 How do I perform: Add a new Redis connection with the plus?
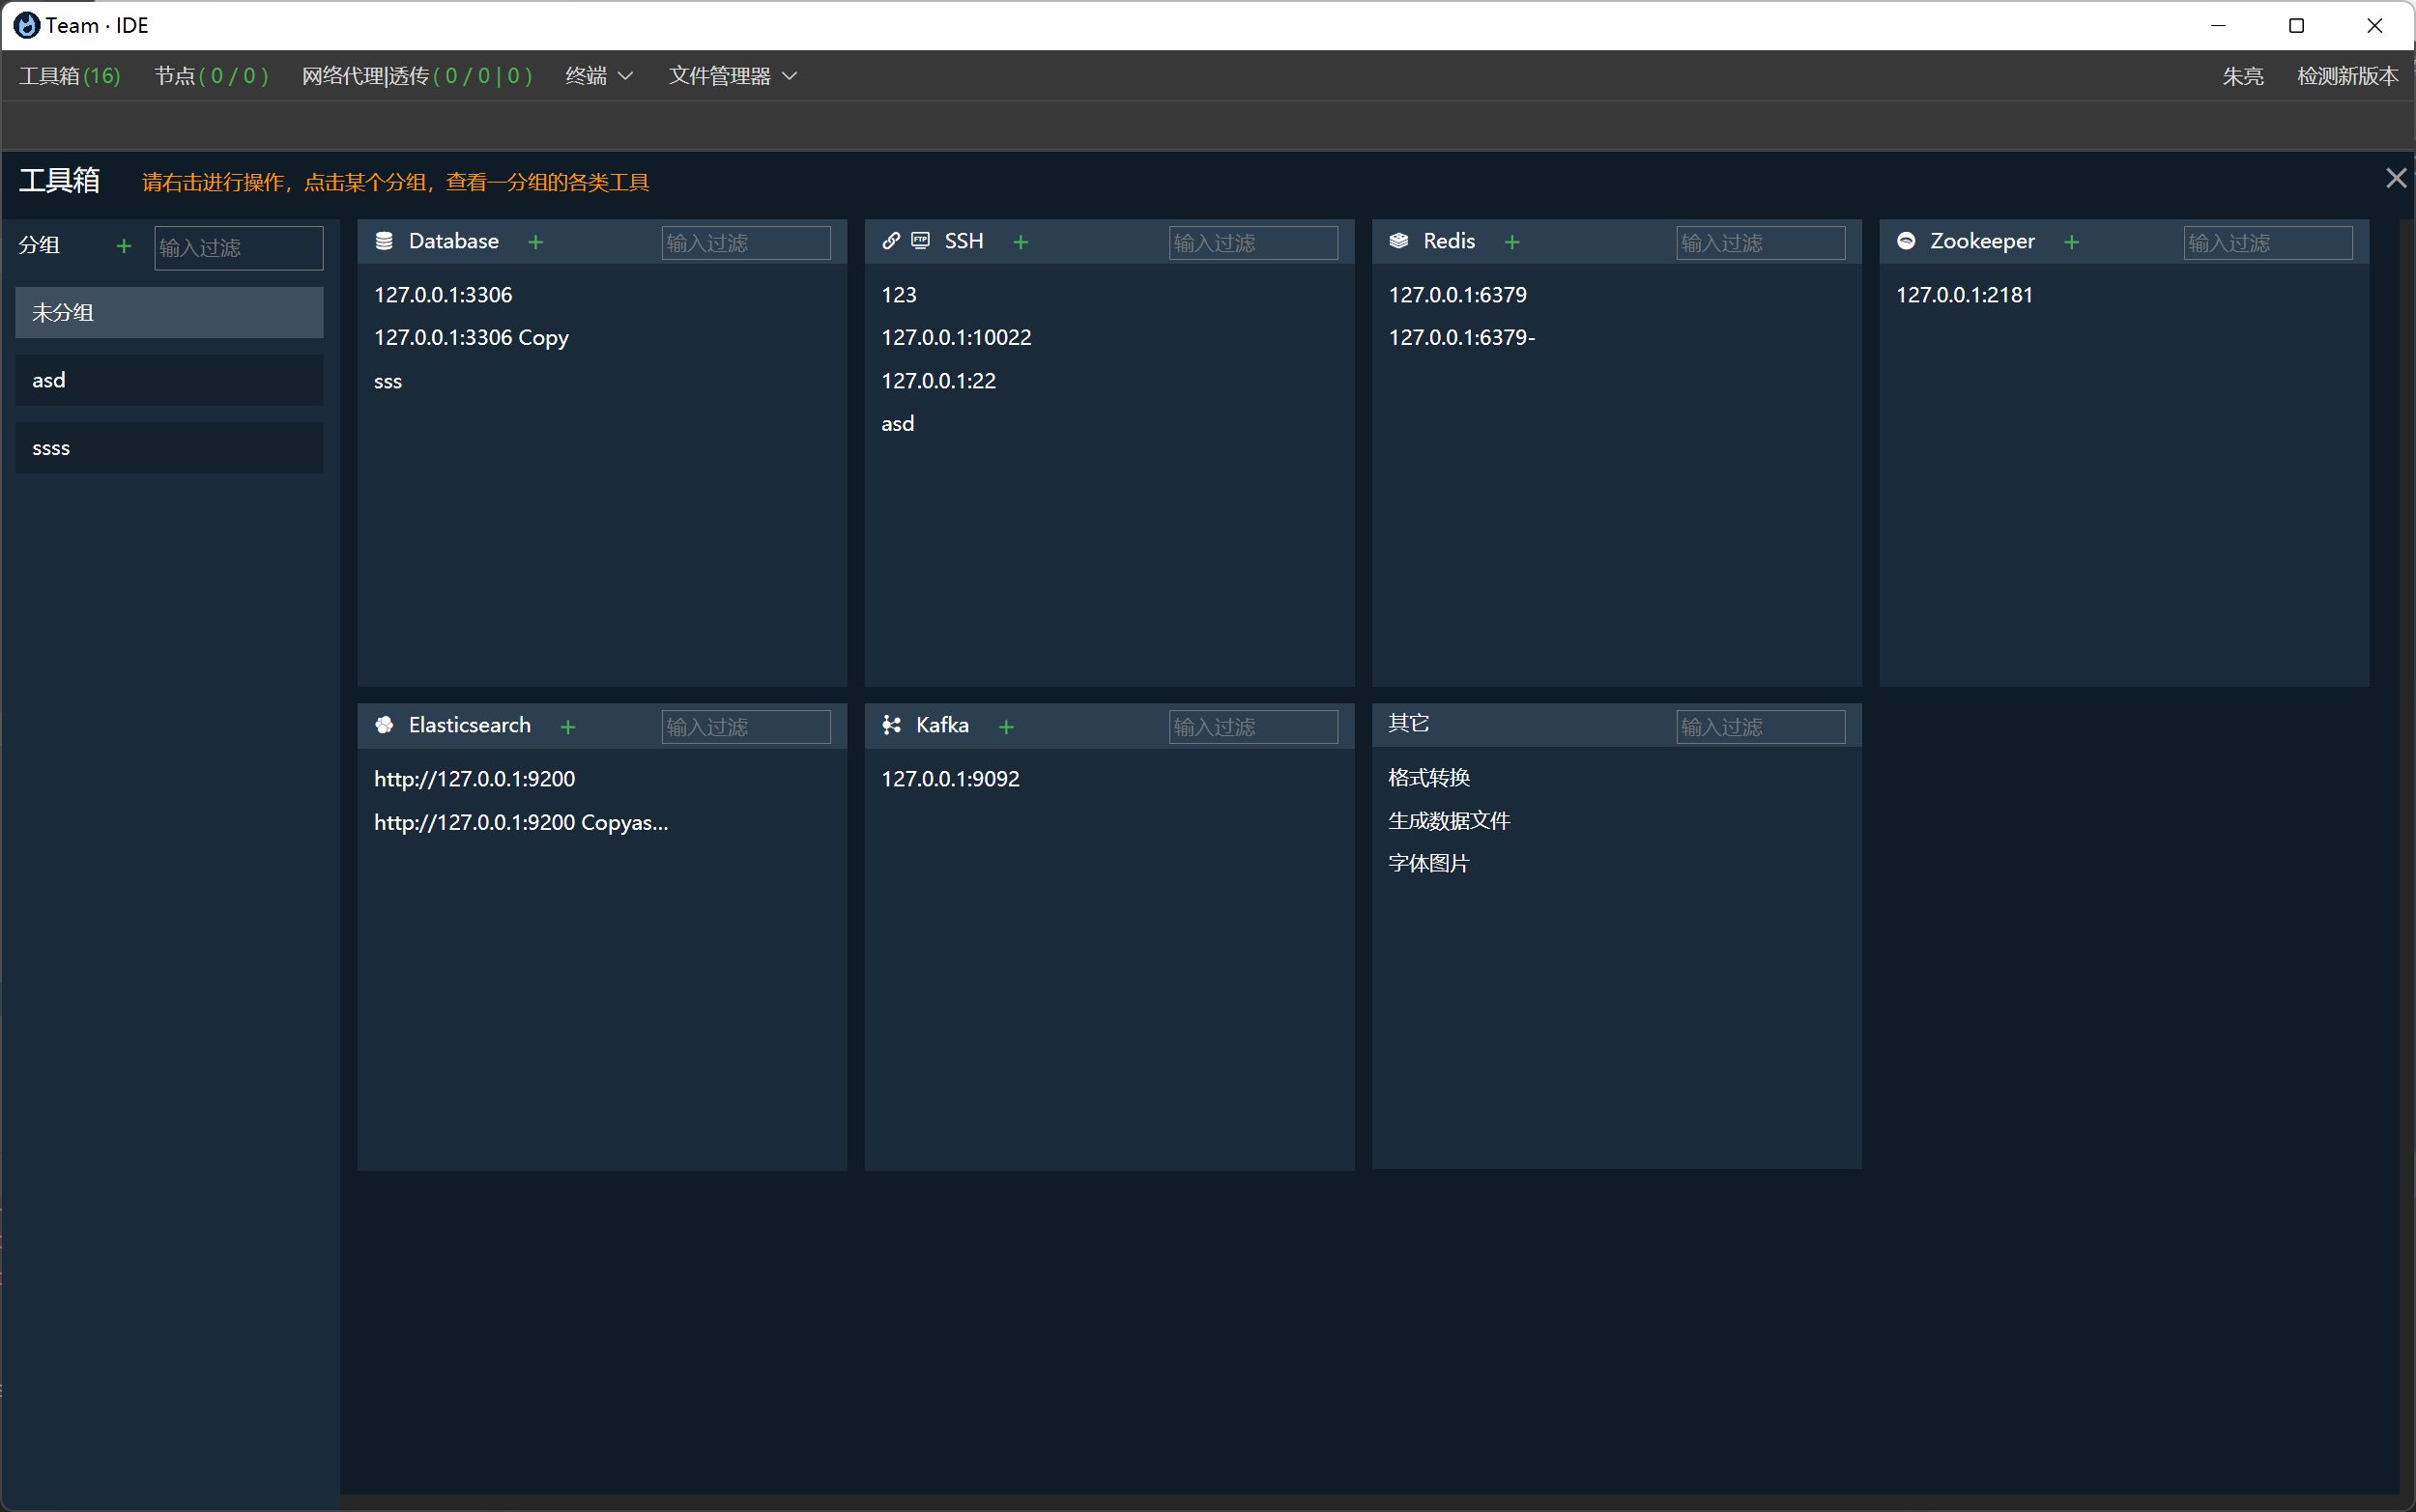click(x=1512, y=241)
